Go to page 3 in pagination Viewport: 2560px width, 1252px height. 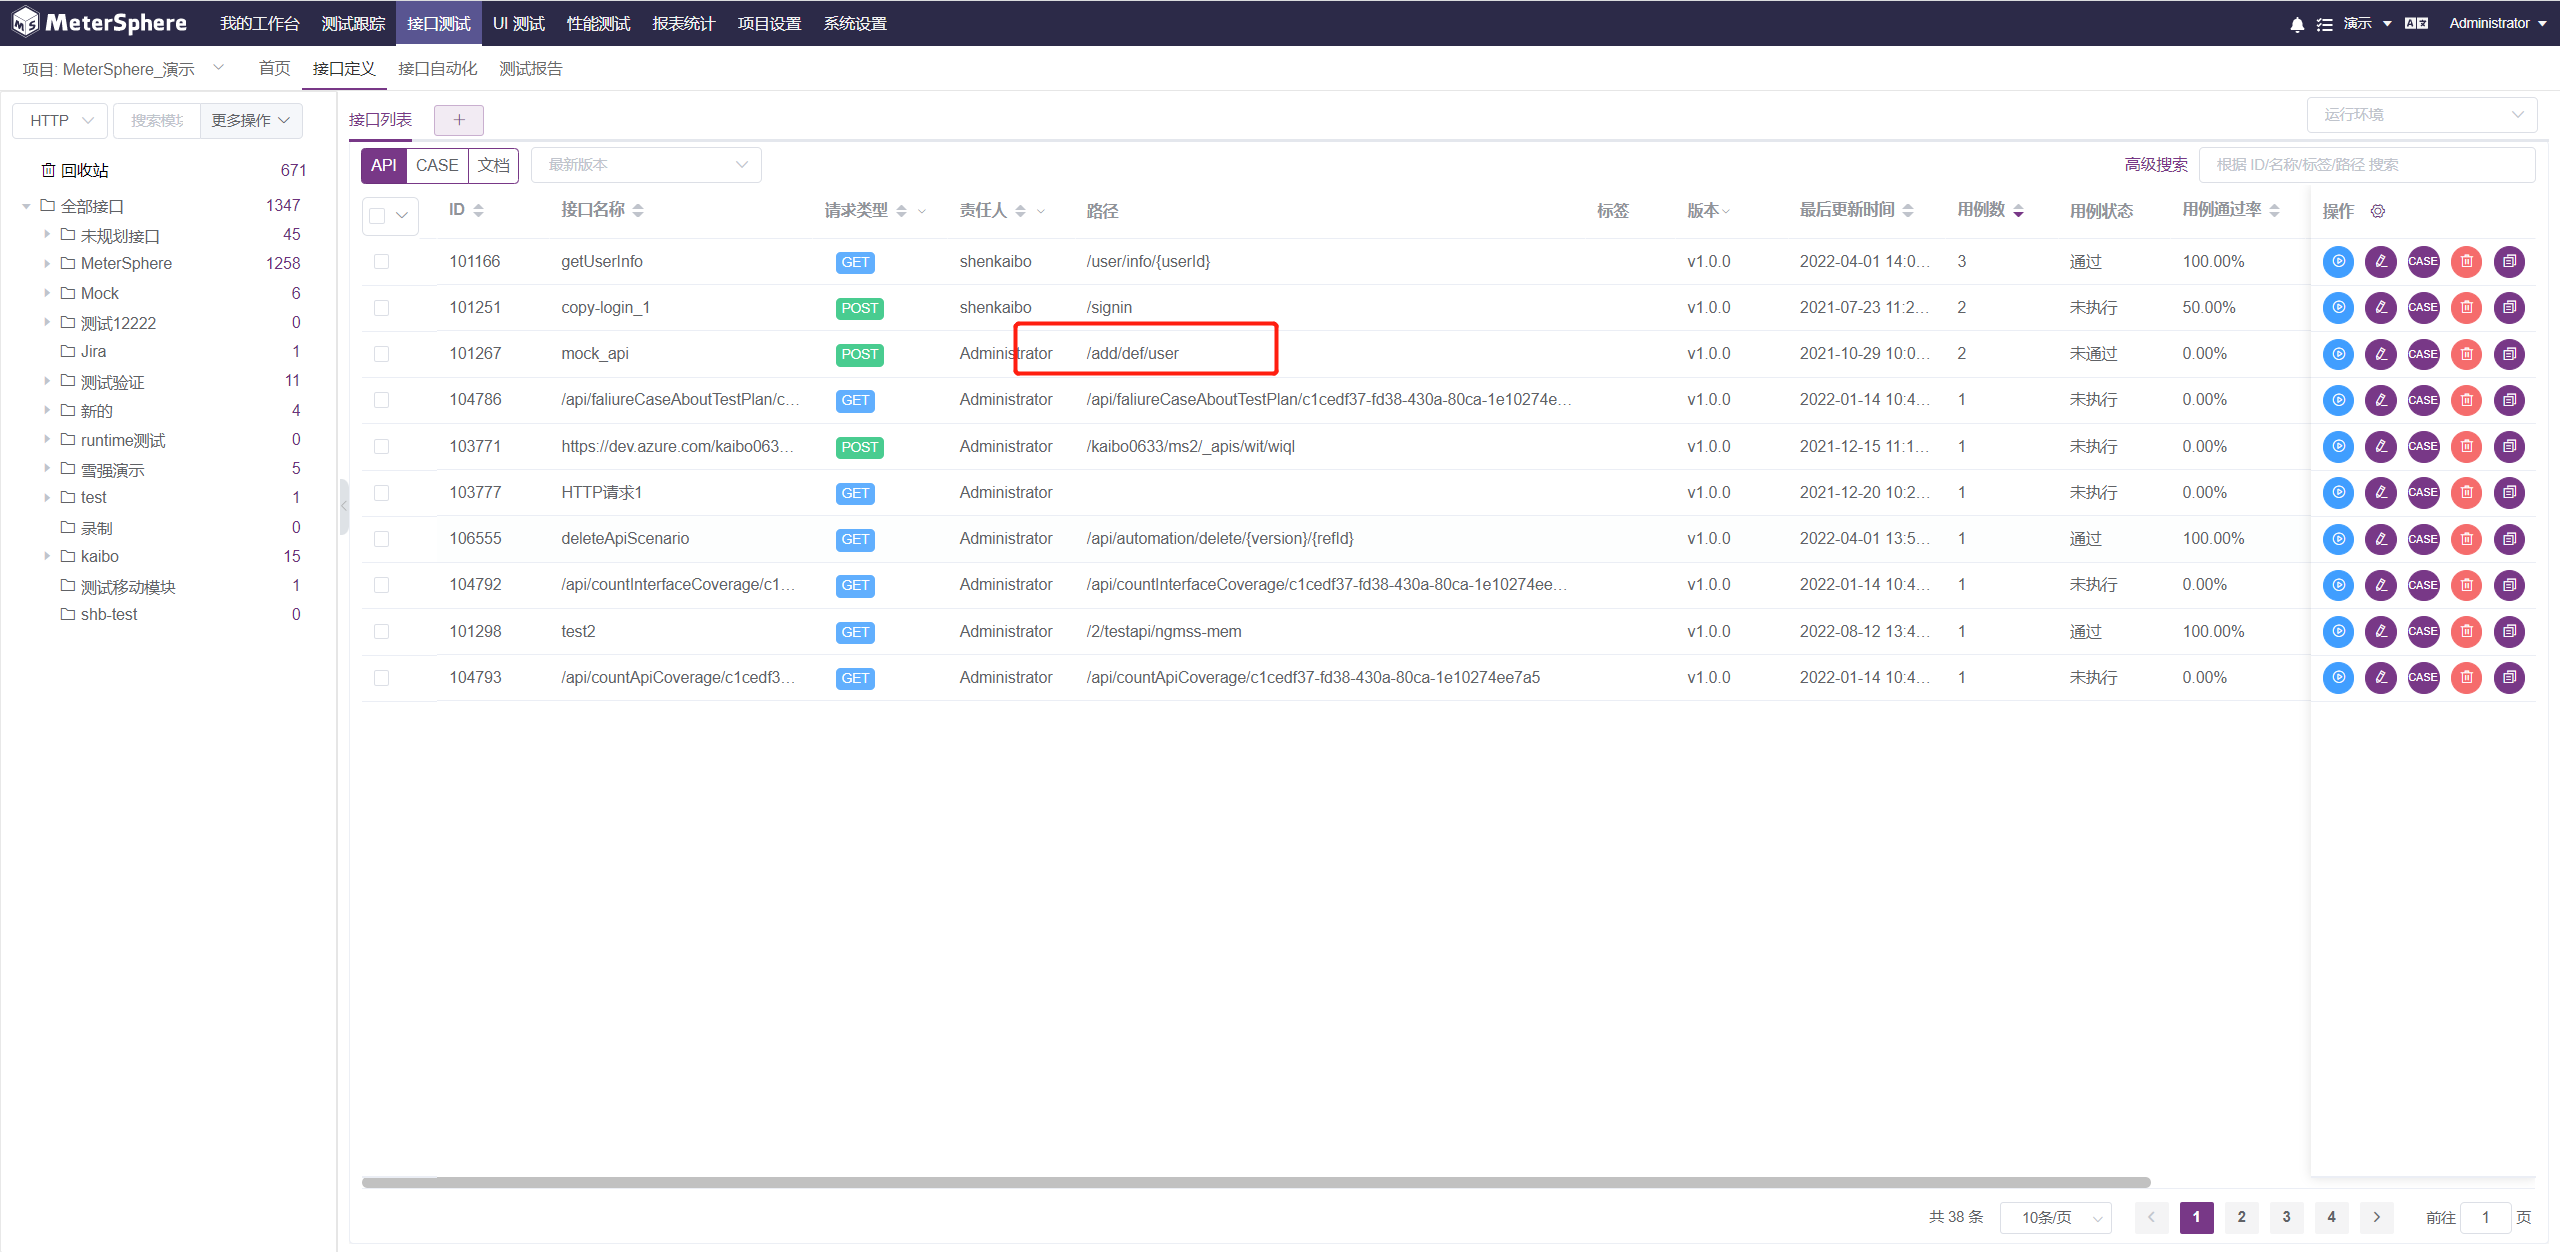(x=2286, y=1217)
